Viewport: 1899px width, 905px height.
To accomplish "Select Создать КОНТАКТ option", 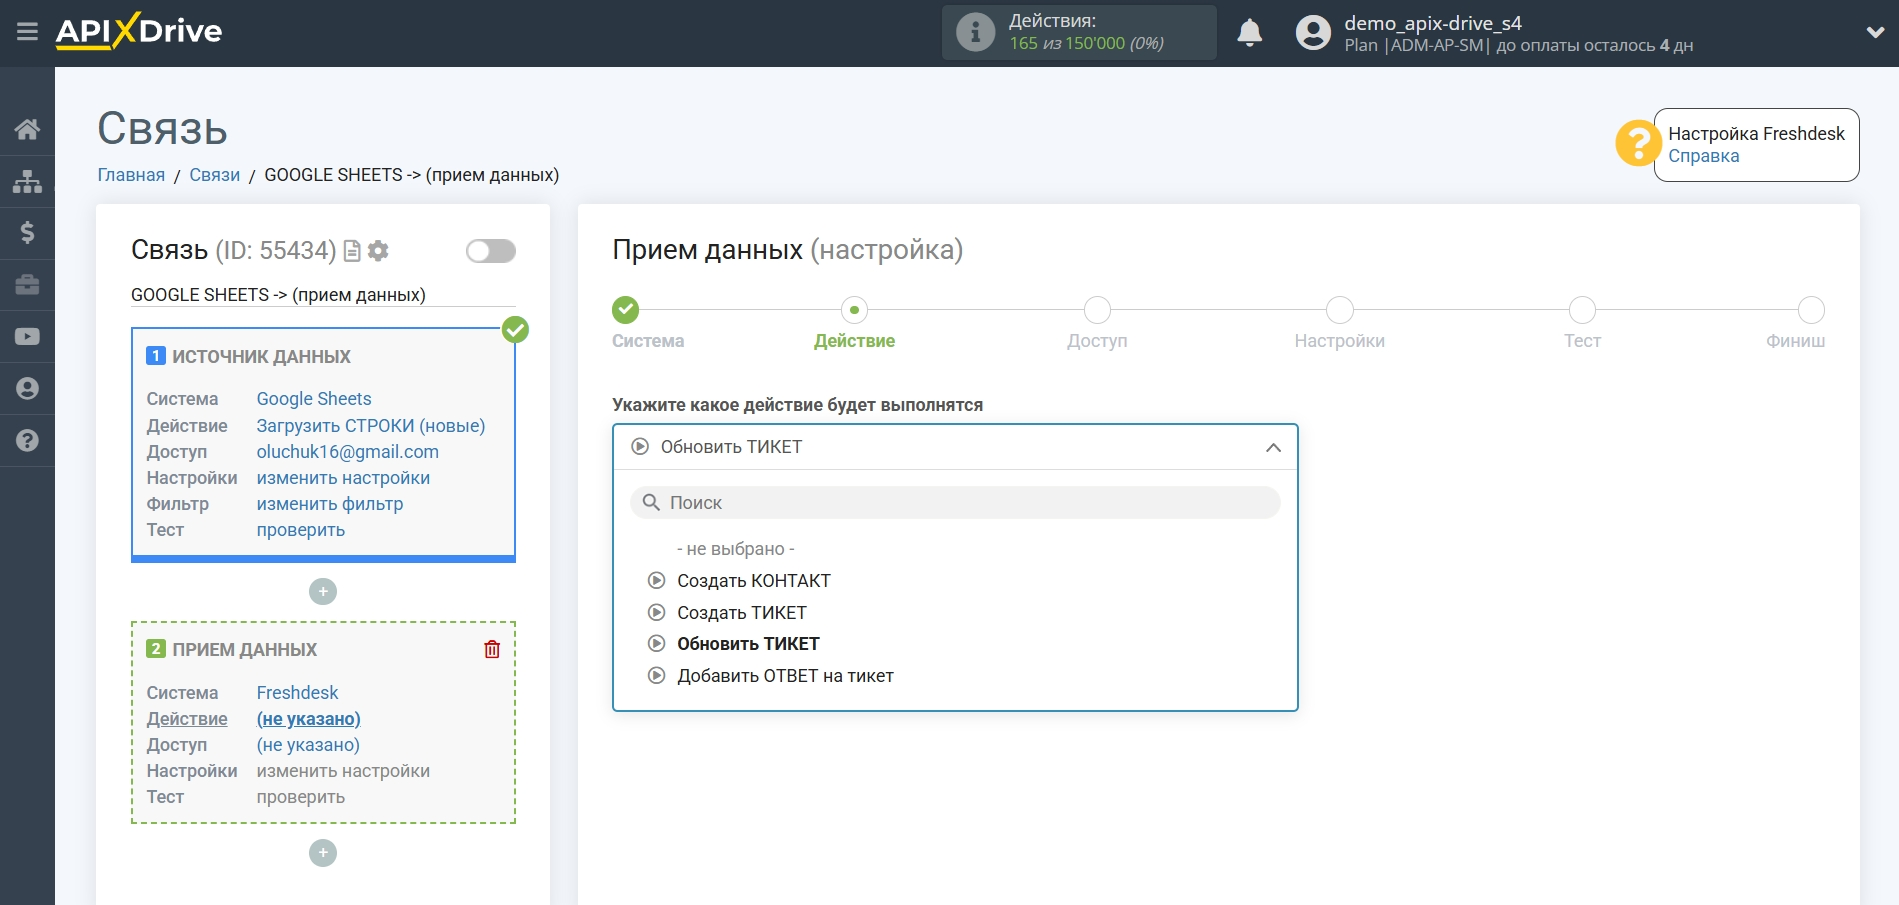I will tap(754, 581).
